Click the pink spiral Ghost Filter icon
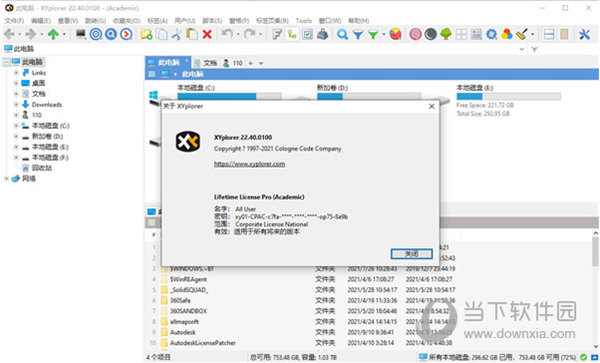Image resolution: width=600 pixels, height=363 pixels. pos(415,34)
